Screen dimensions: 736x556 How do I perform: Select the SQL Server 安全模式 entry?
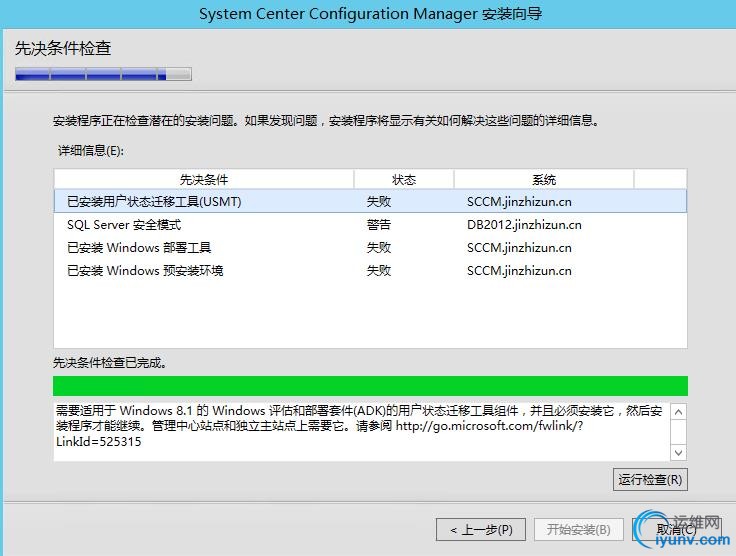(124, 224)
